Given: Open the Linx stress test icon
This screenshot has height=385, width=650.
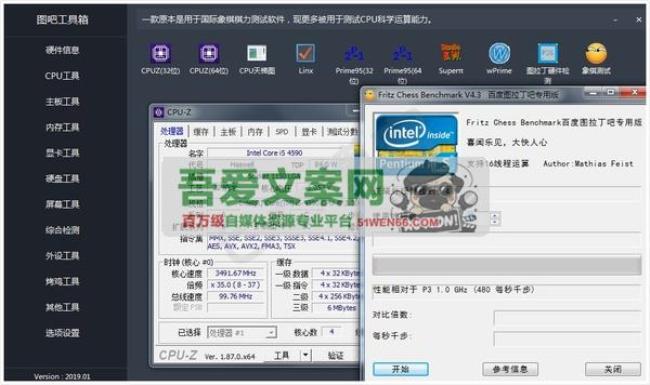Looking at the screenshot, I should point(306,54).
